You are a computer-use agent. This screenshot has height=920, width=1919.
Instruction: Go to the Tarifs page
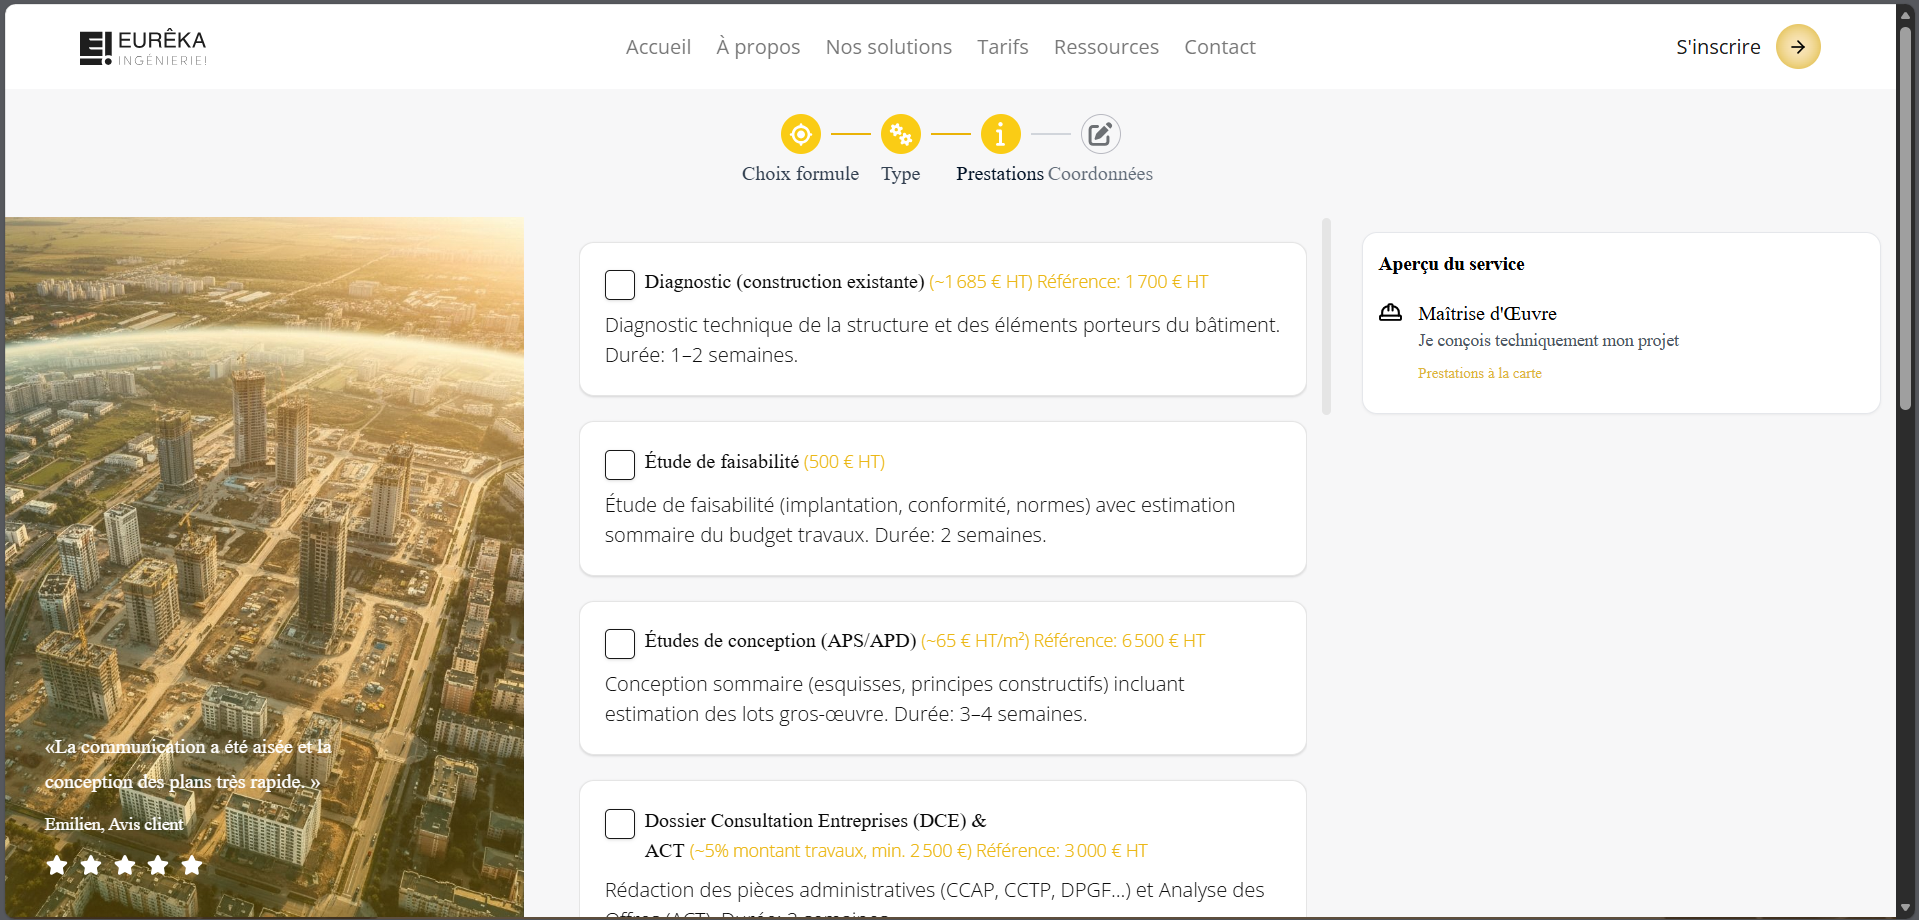coord(1002,47)
